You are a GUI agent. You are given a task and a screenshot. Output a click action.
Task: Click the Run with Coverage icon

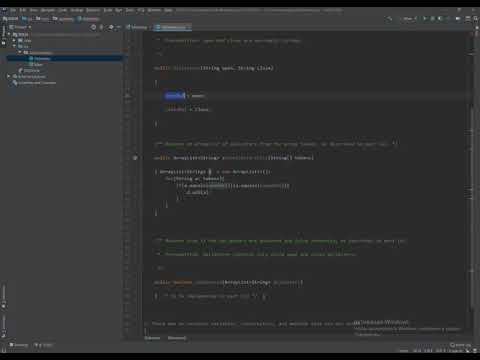441,19
